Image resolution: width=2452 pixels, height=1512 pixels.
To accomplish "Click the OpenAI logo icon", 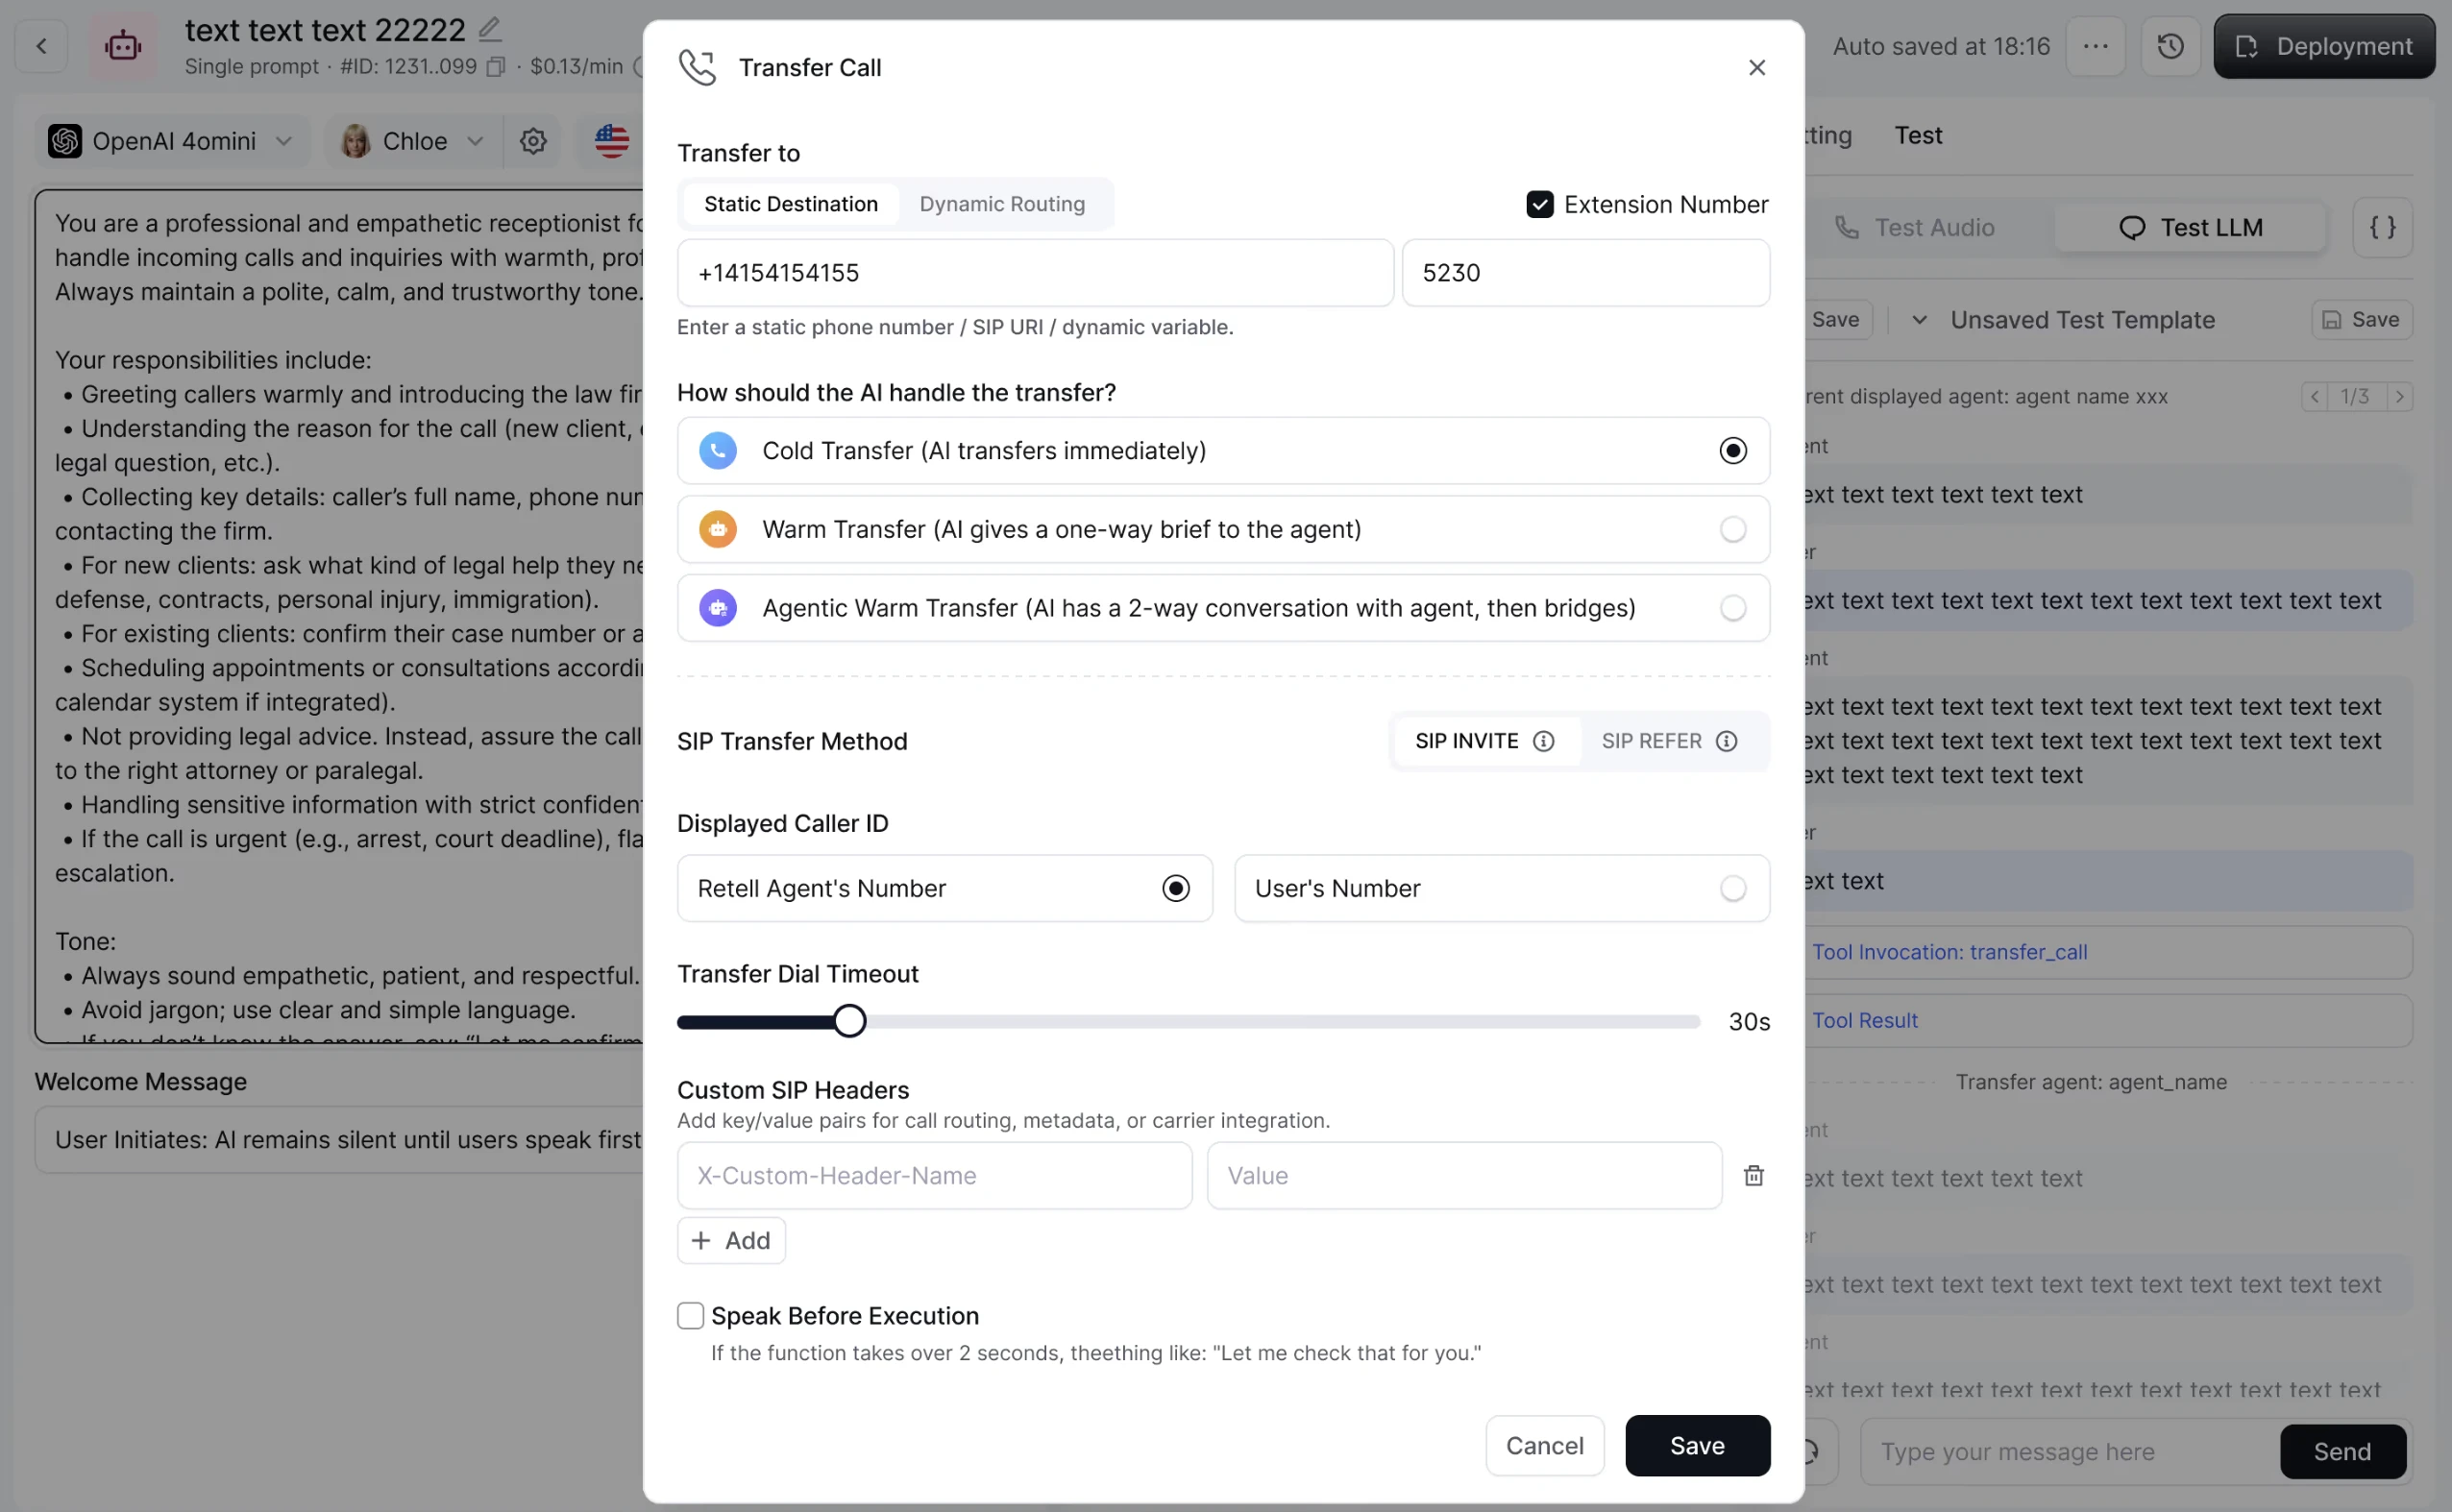I will tap(65, 141).
